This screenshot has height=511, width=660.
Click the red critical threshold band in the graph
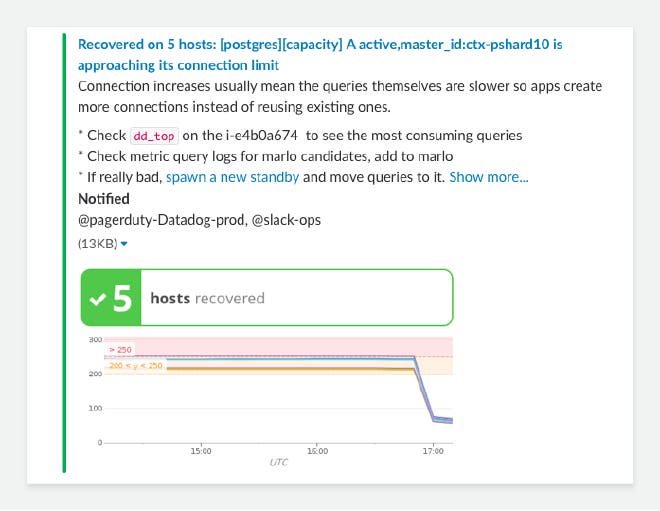300,346
